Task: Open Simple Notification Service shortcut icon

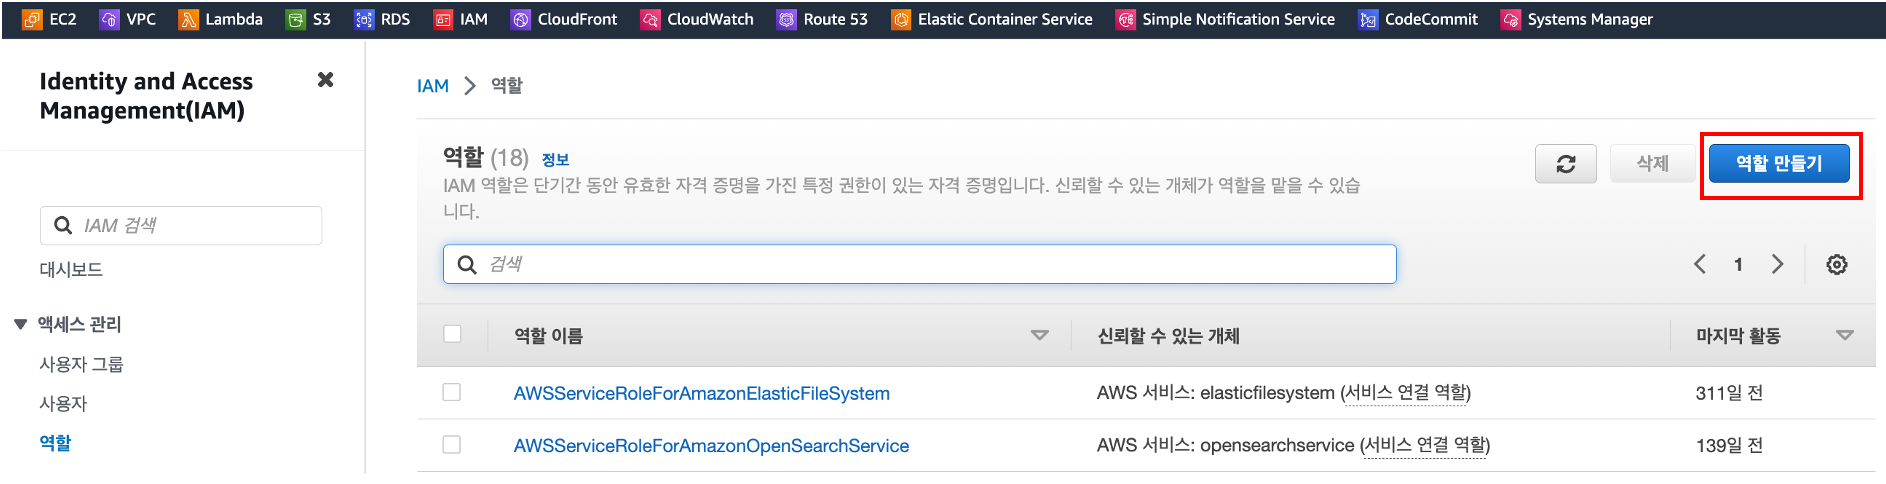Action: click(x=1126, y=19)
